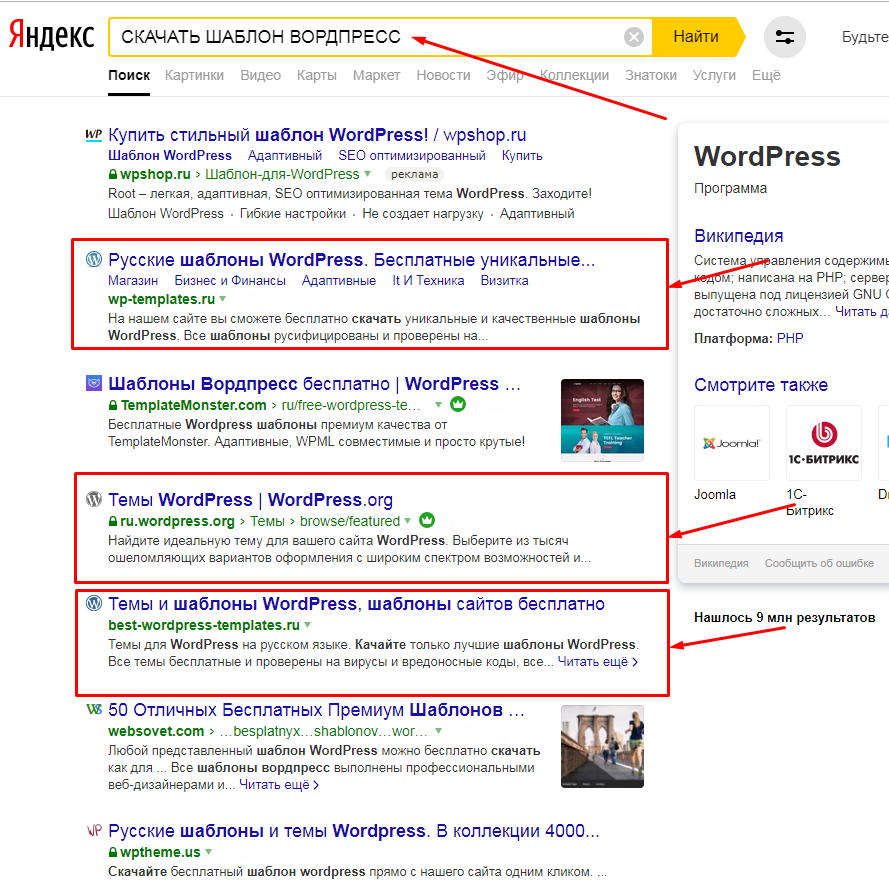Image resolution: width=889 pixels, height=882 pixels.
Task: Click the green crown badge next to ru.wordpress.org
Action: tap(427, 520)
